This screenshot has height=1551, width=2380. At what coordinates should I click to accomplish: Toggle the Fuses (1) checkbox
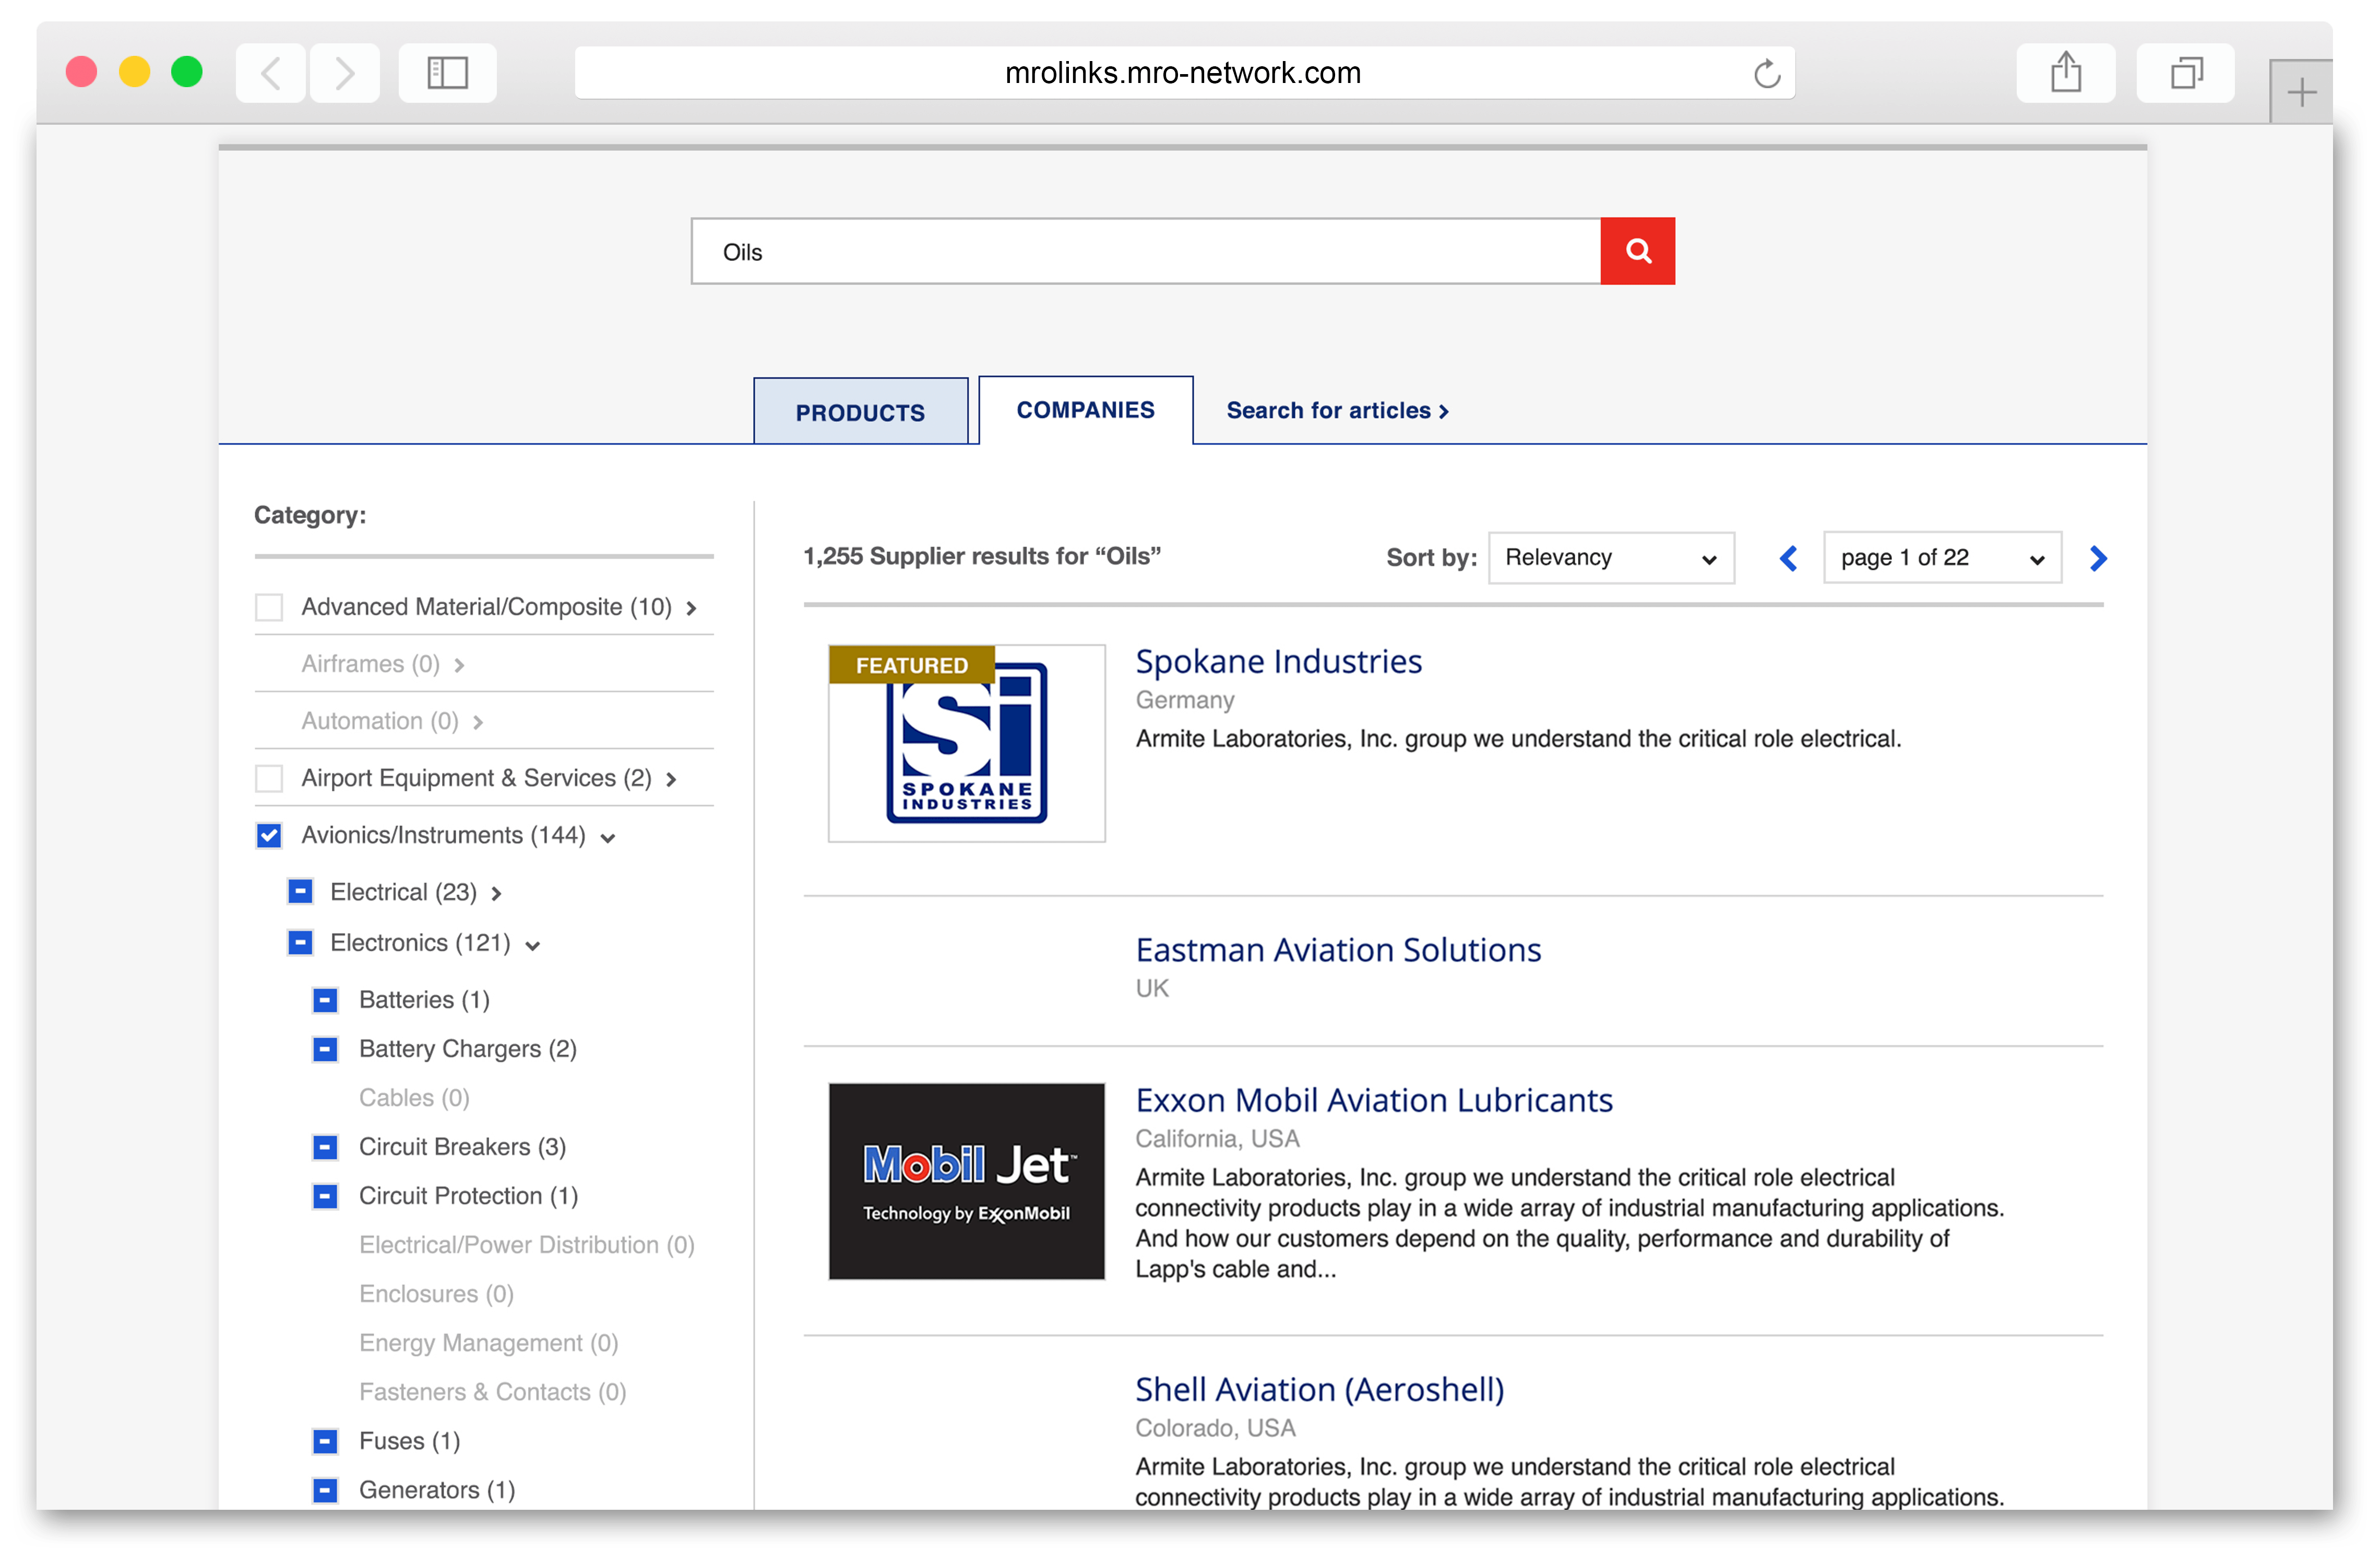[x=325, y=1441]
